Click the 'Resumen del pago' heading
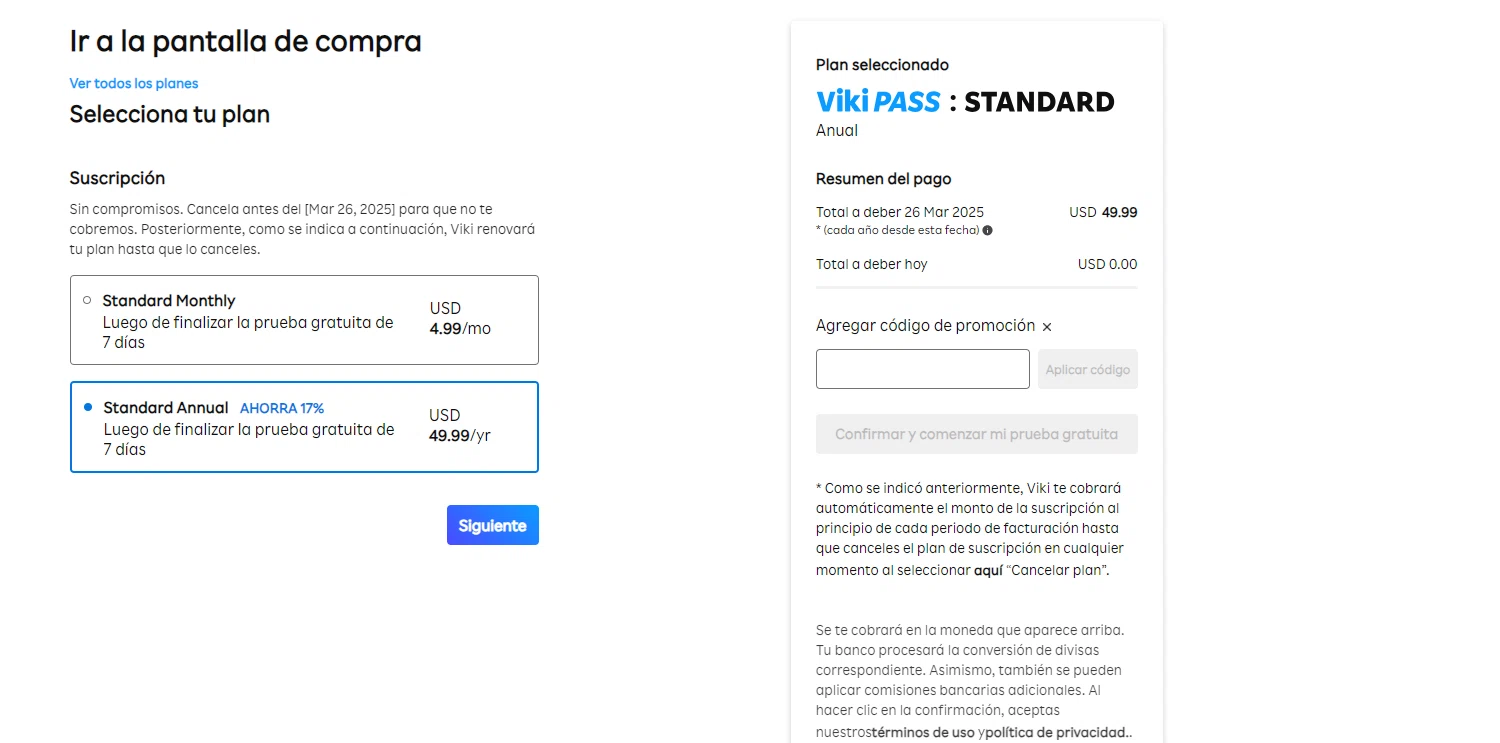The image size is (1500, 743). point(883,179)
